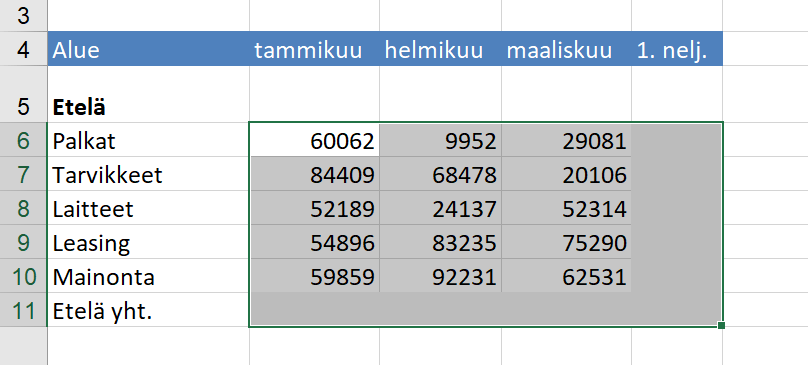Click the empty 1. nelj. cell in Palkat row

(677, 140)
